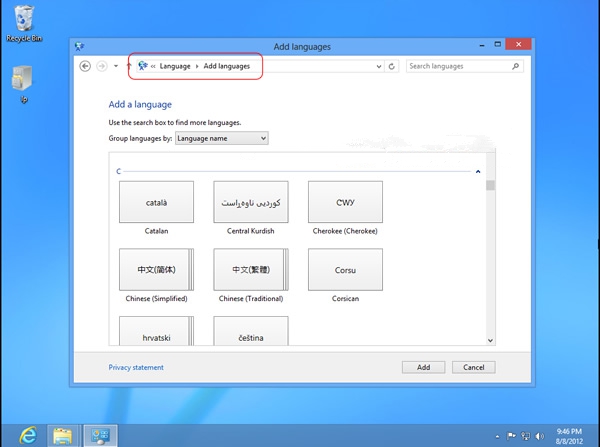The image size is (600, 447).
Task: Click Language in the breadcrumb path
Action: 174,66
